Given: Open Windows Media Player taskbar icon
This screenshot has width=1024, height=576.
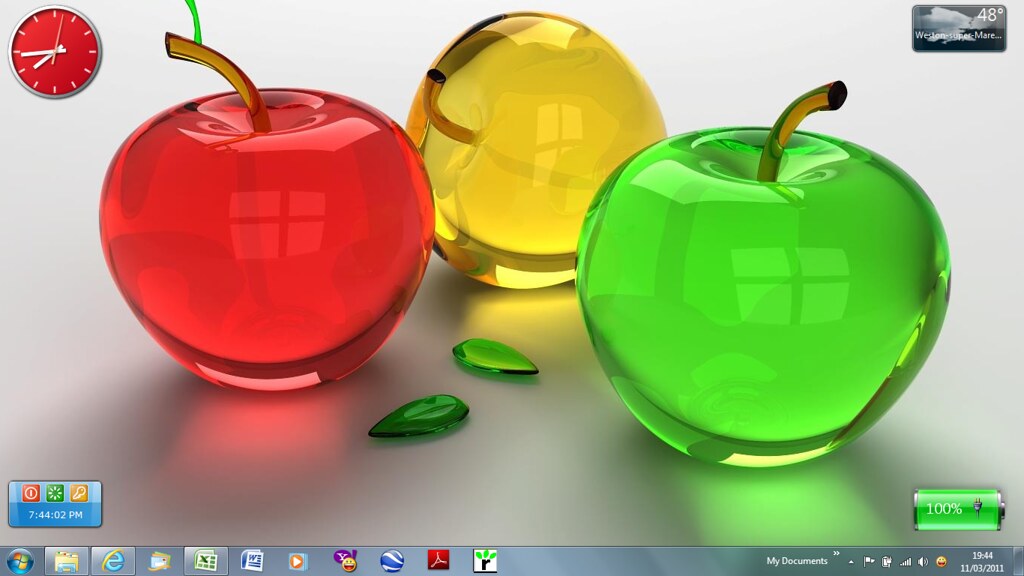Looking at the screenshot, I should pos(298,561).
